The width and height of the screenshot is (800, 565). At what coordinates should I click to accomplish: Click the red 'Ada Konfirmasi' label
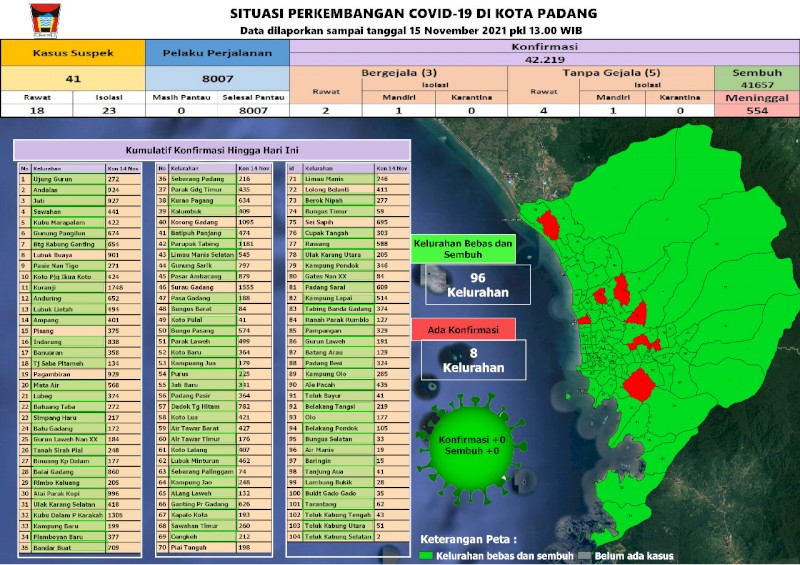[463, 330]
